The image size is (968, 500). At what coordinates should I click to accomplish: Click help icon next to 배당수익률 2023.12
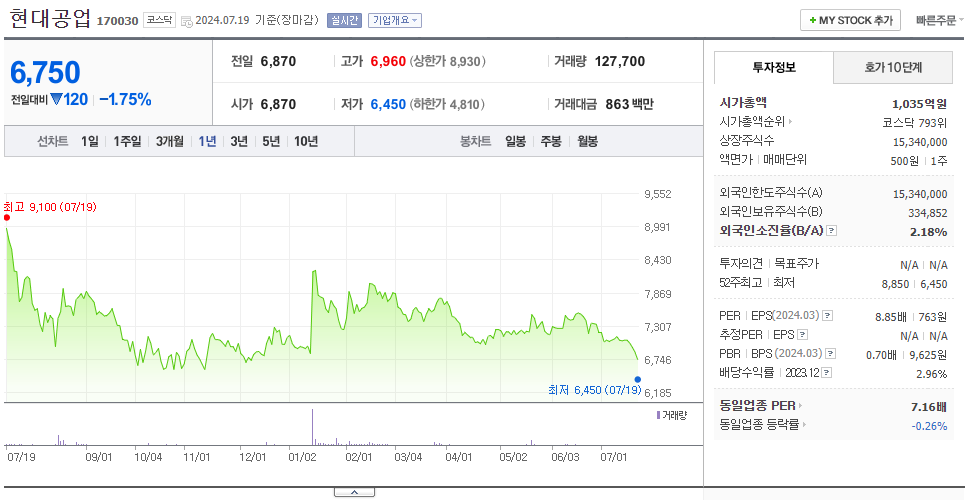[827, 373]
